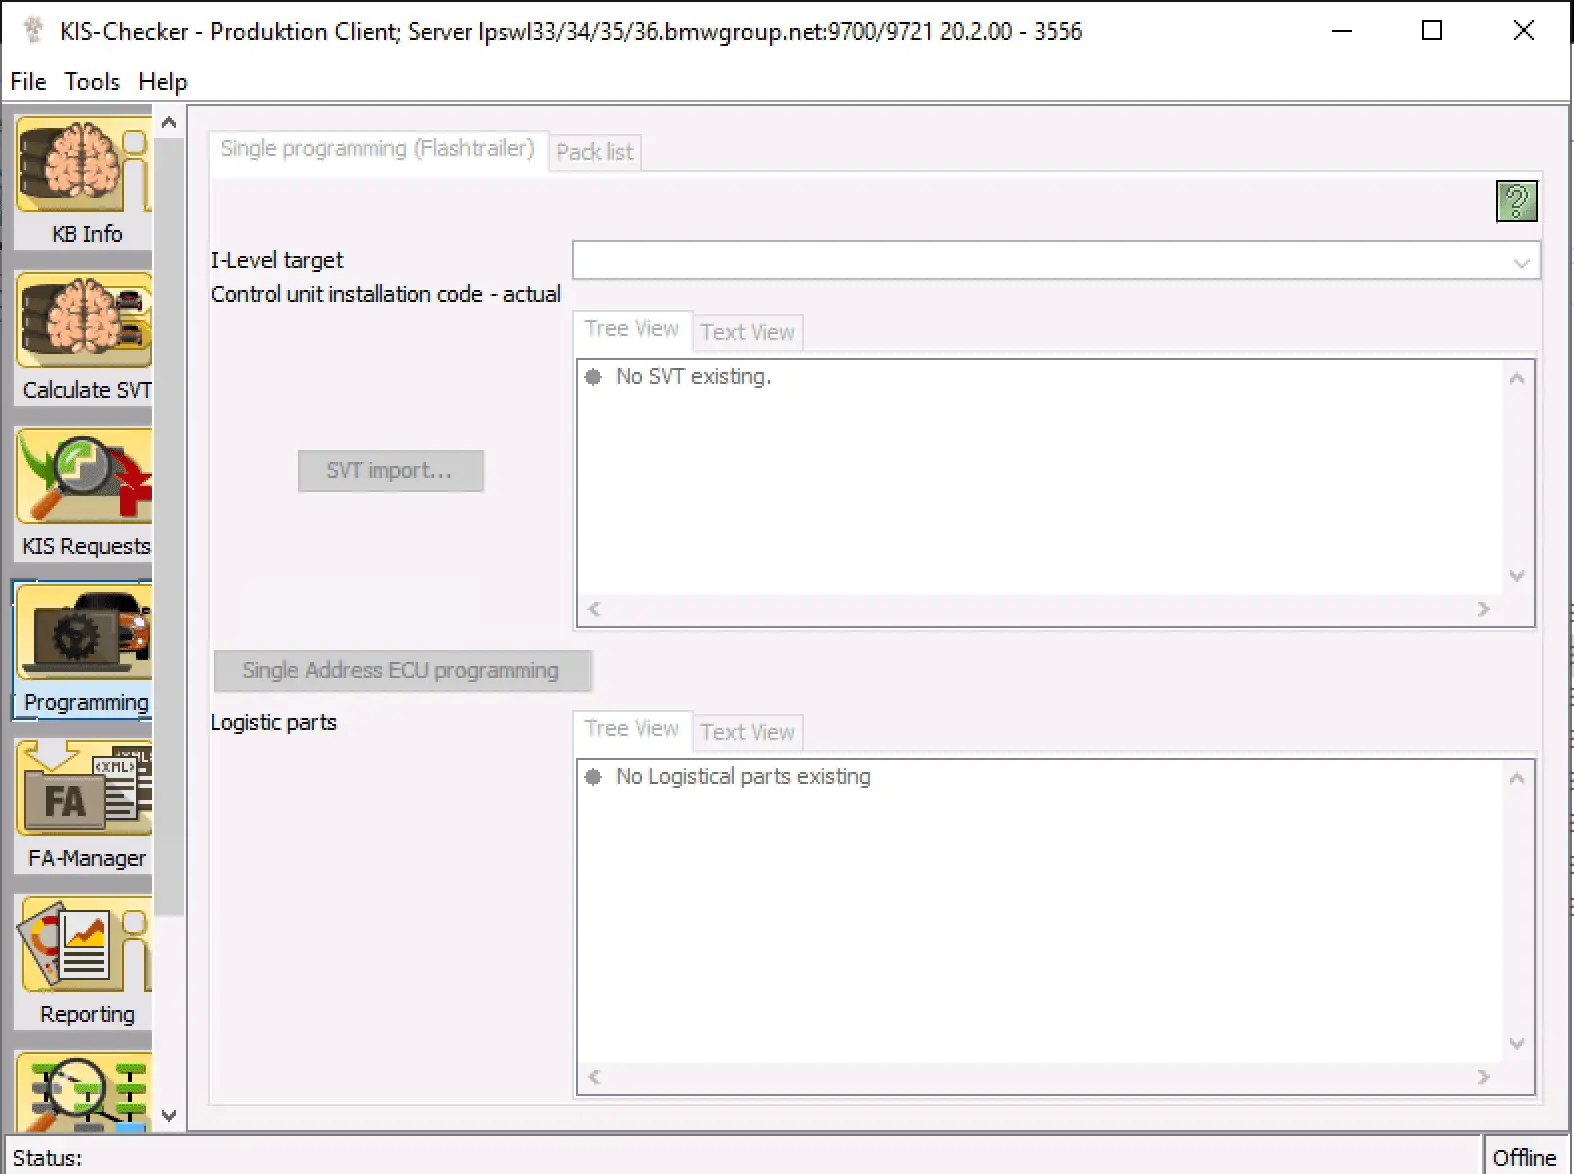Open the partially visible last sidebar module icon
Screen dimensions: 1574x1174
(84, 1092)
